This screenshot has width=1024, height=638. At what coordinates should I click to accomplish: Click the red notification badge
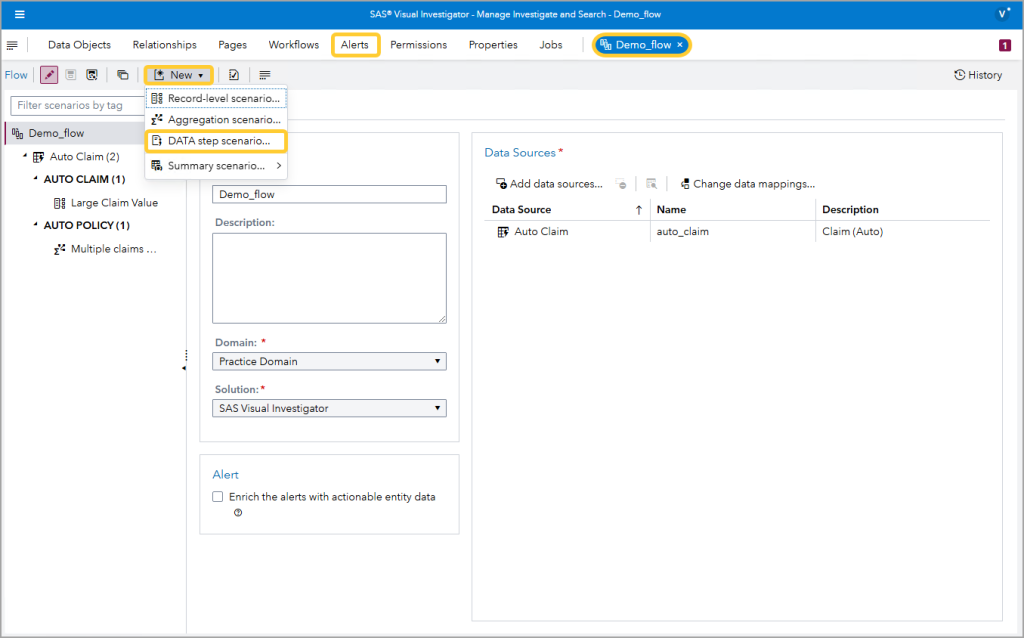(1004, 45)
